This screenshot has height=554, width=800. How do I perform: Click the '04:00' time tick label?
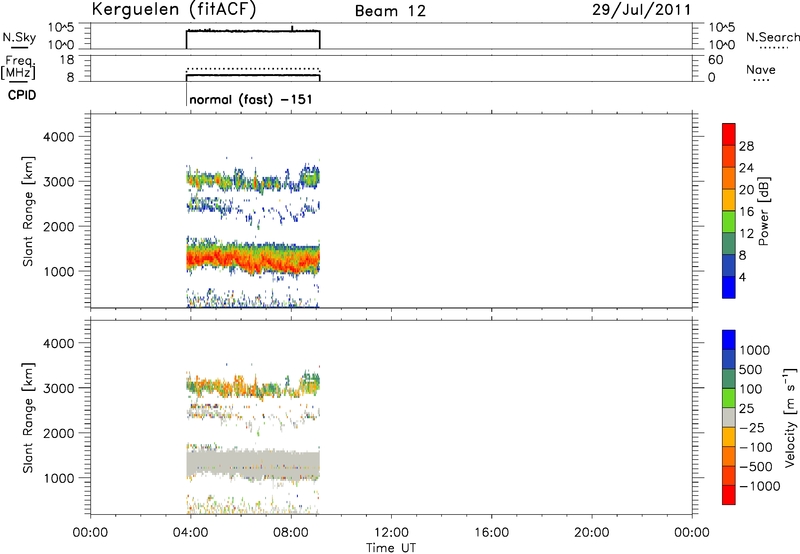190,533
